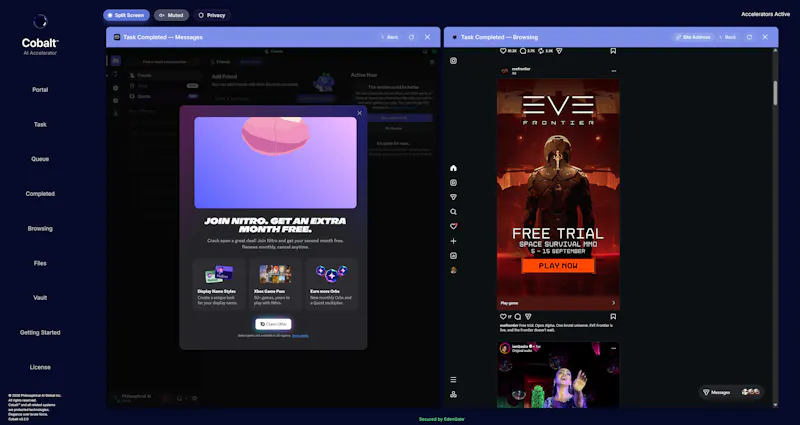
Task: Open Task in the Cobalt sidebar
Action: [x=40, y=124]
